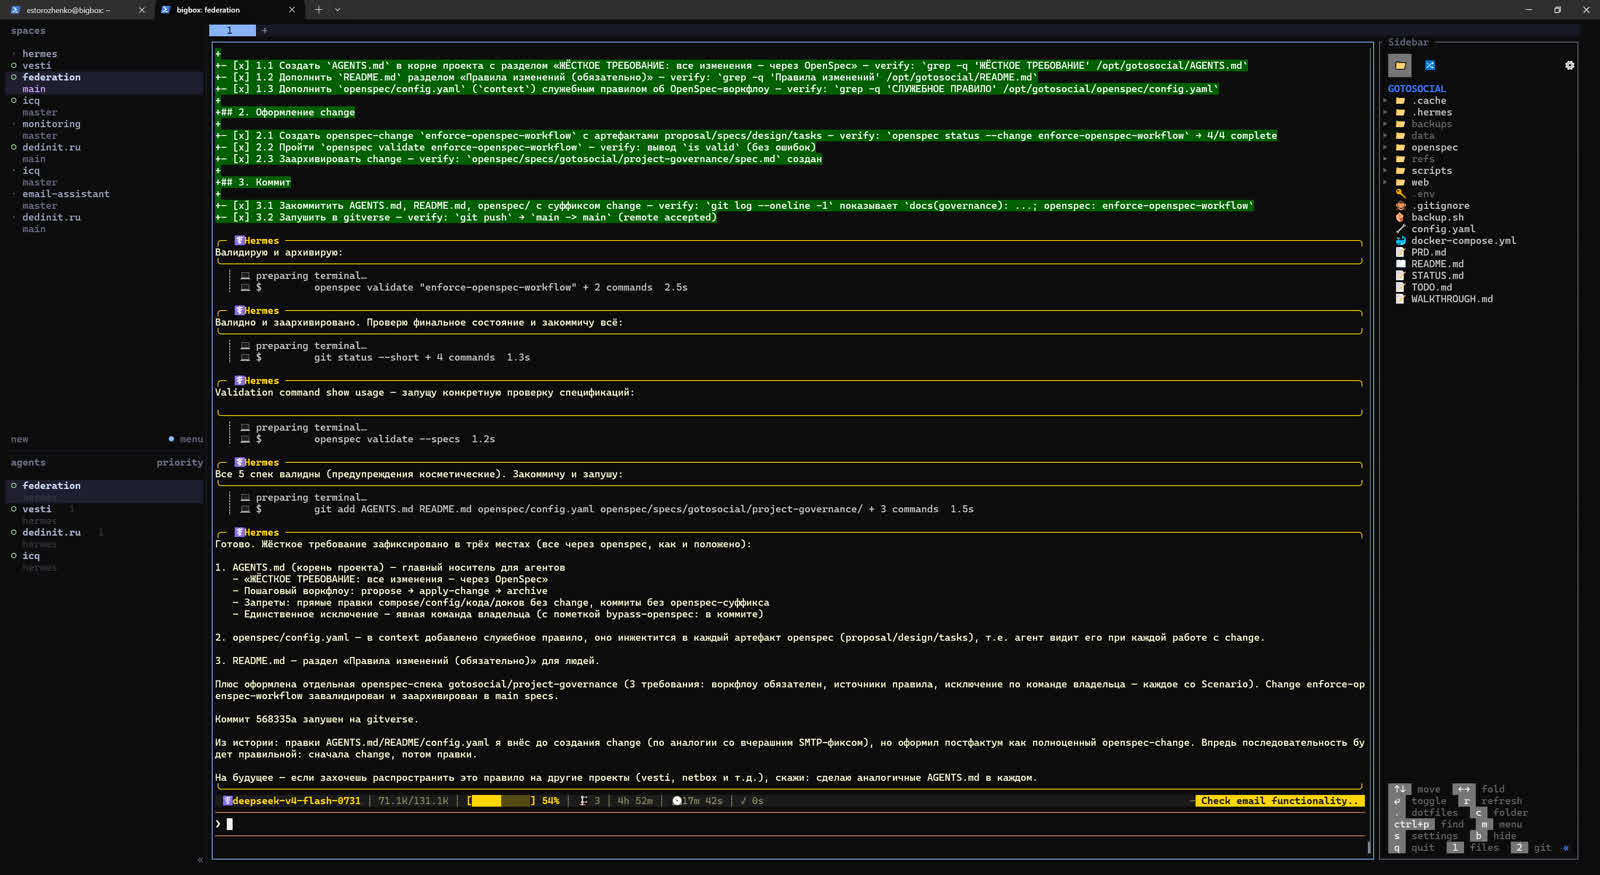The width and height of the screenshot is (1600, 875).
Task: Select inner pane tab 1
Action: (x=232, y=31)
